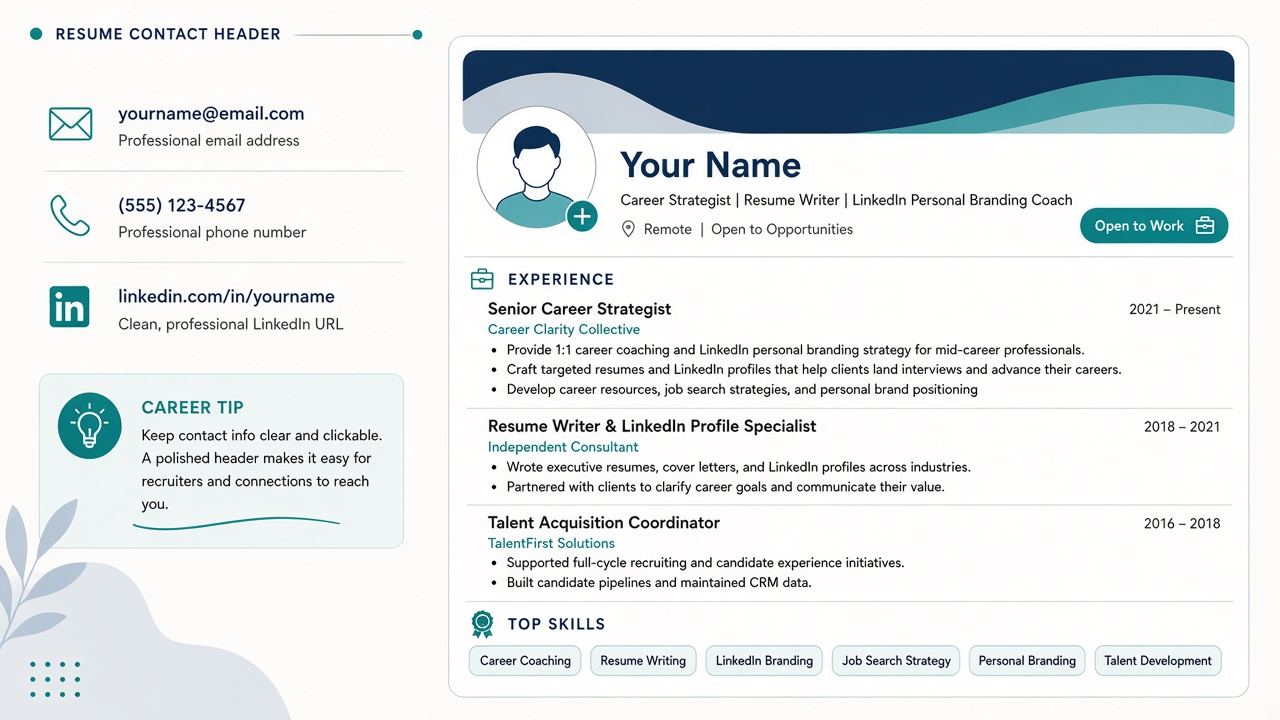Click the plus icon on profile photo

[x=582, y=216]
